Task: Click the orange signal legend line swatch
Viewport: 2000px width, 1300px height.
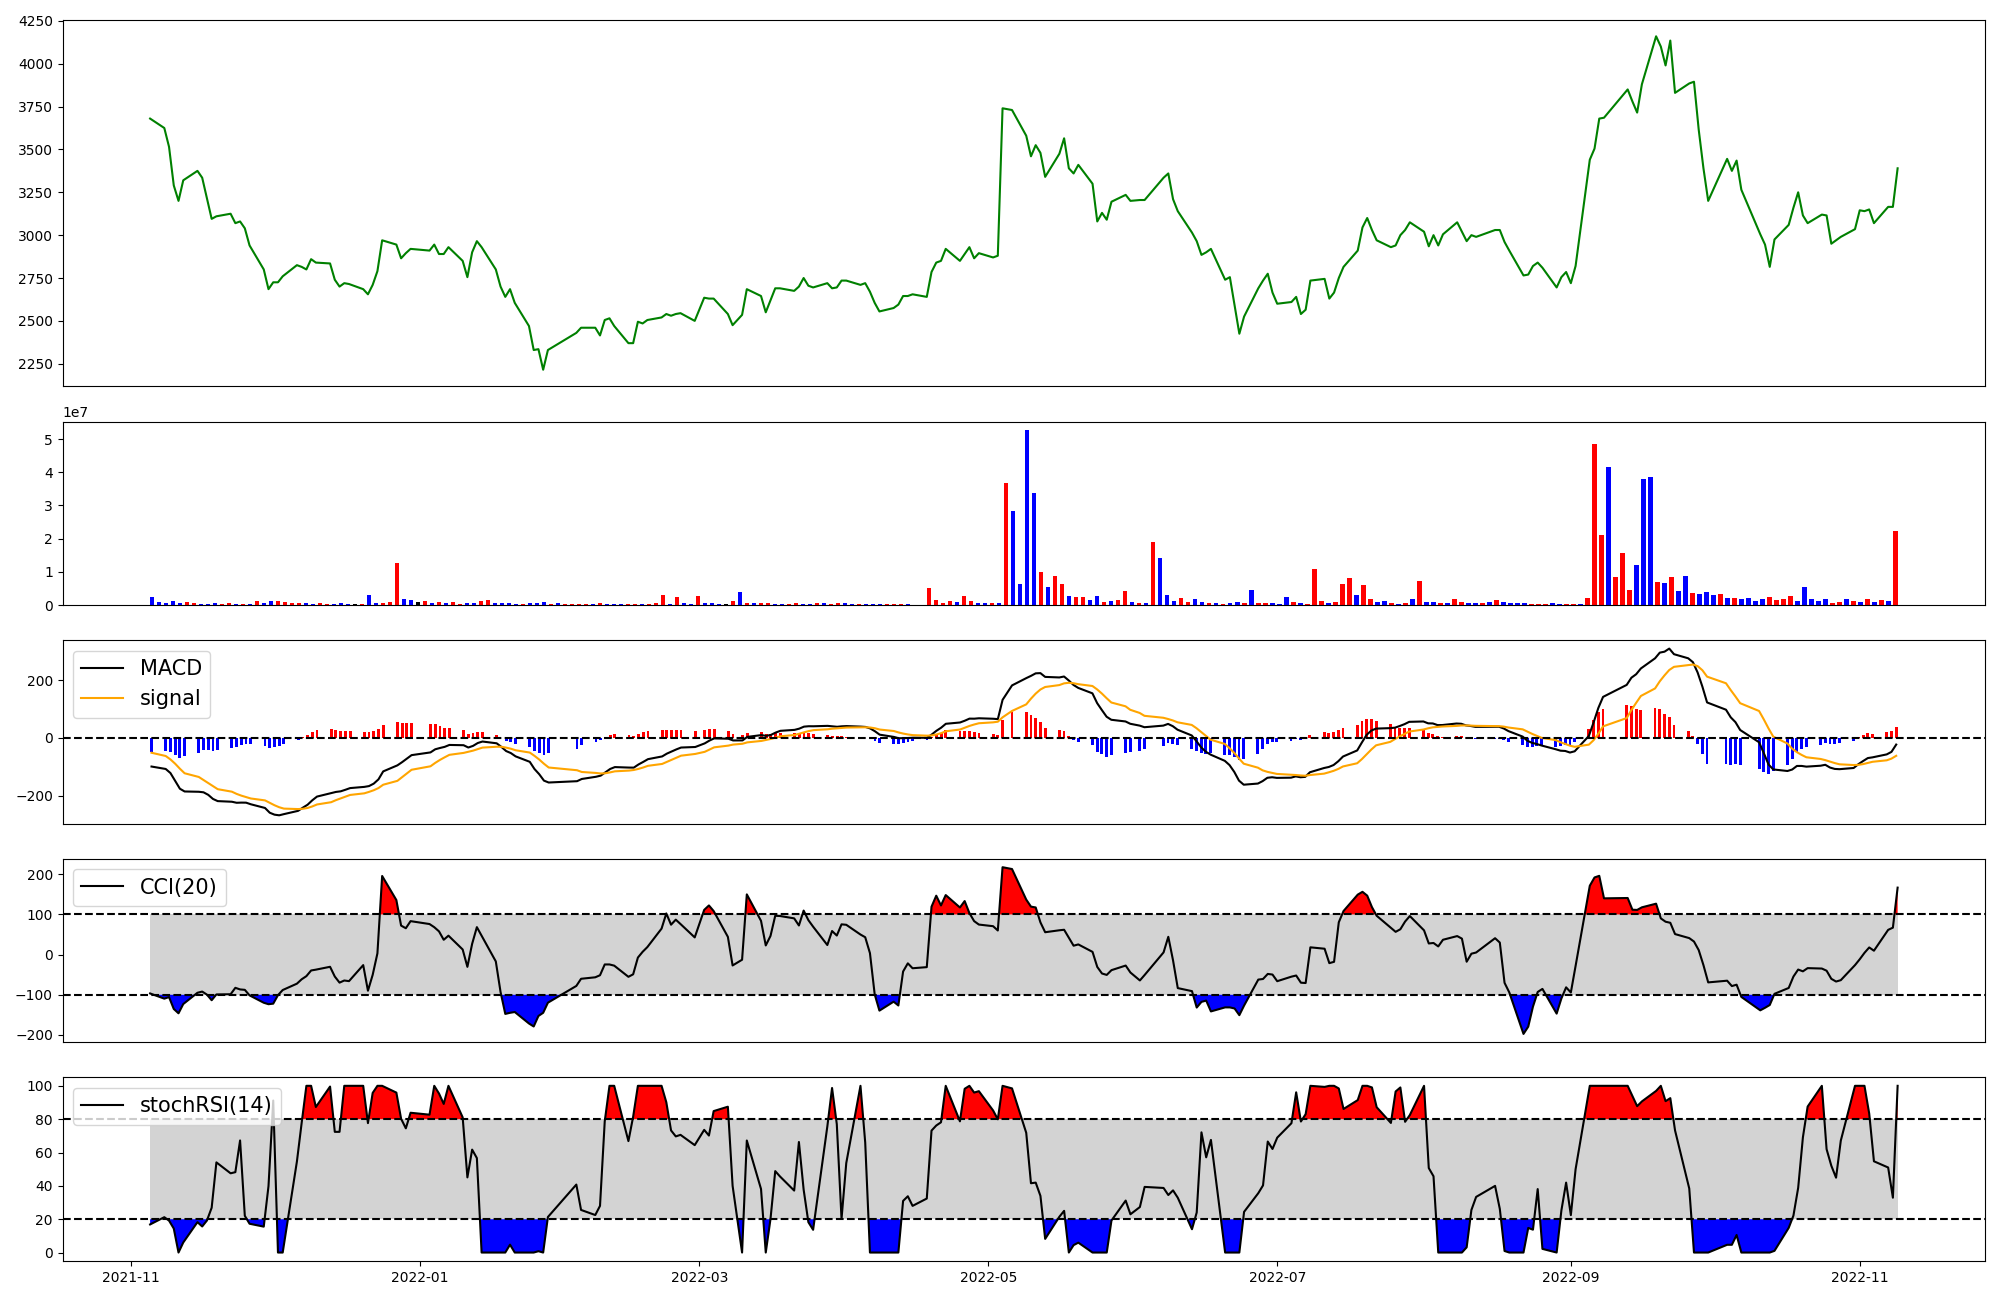Action: coord(102,698)
